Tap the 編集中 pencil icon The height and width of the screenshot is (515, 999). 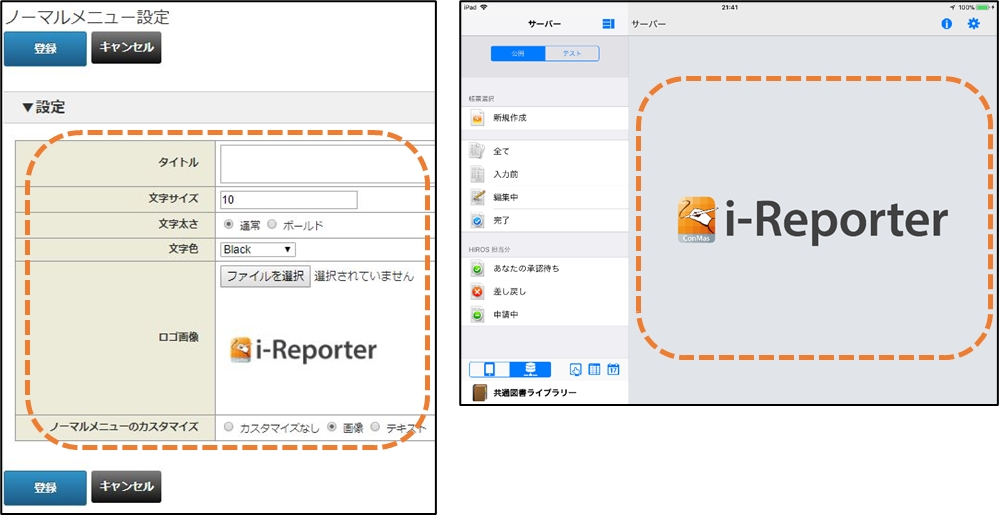click(x=477, y=197)
